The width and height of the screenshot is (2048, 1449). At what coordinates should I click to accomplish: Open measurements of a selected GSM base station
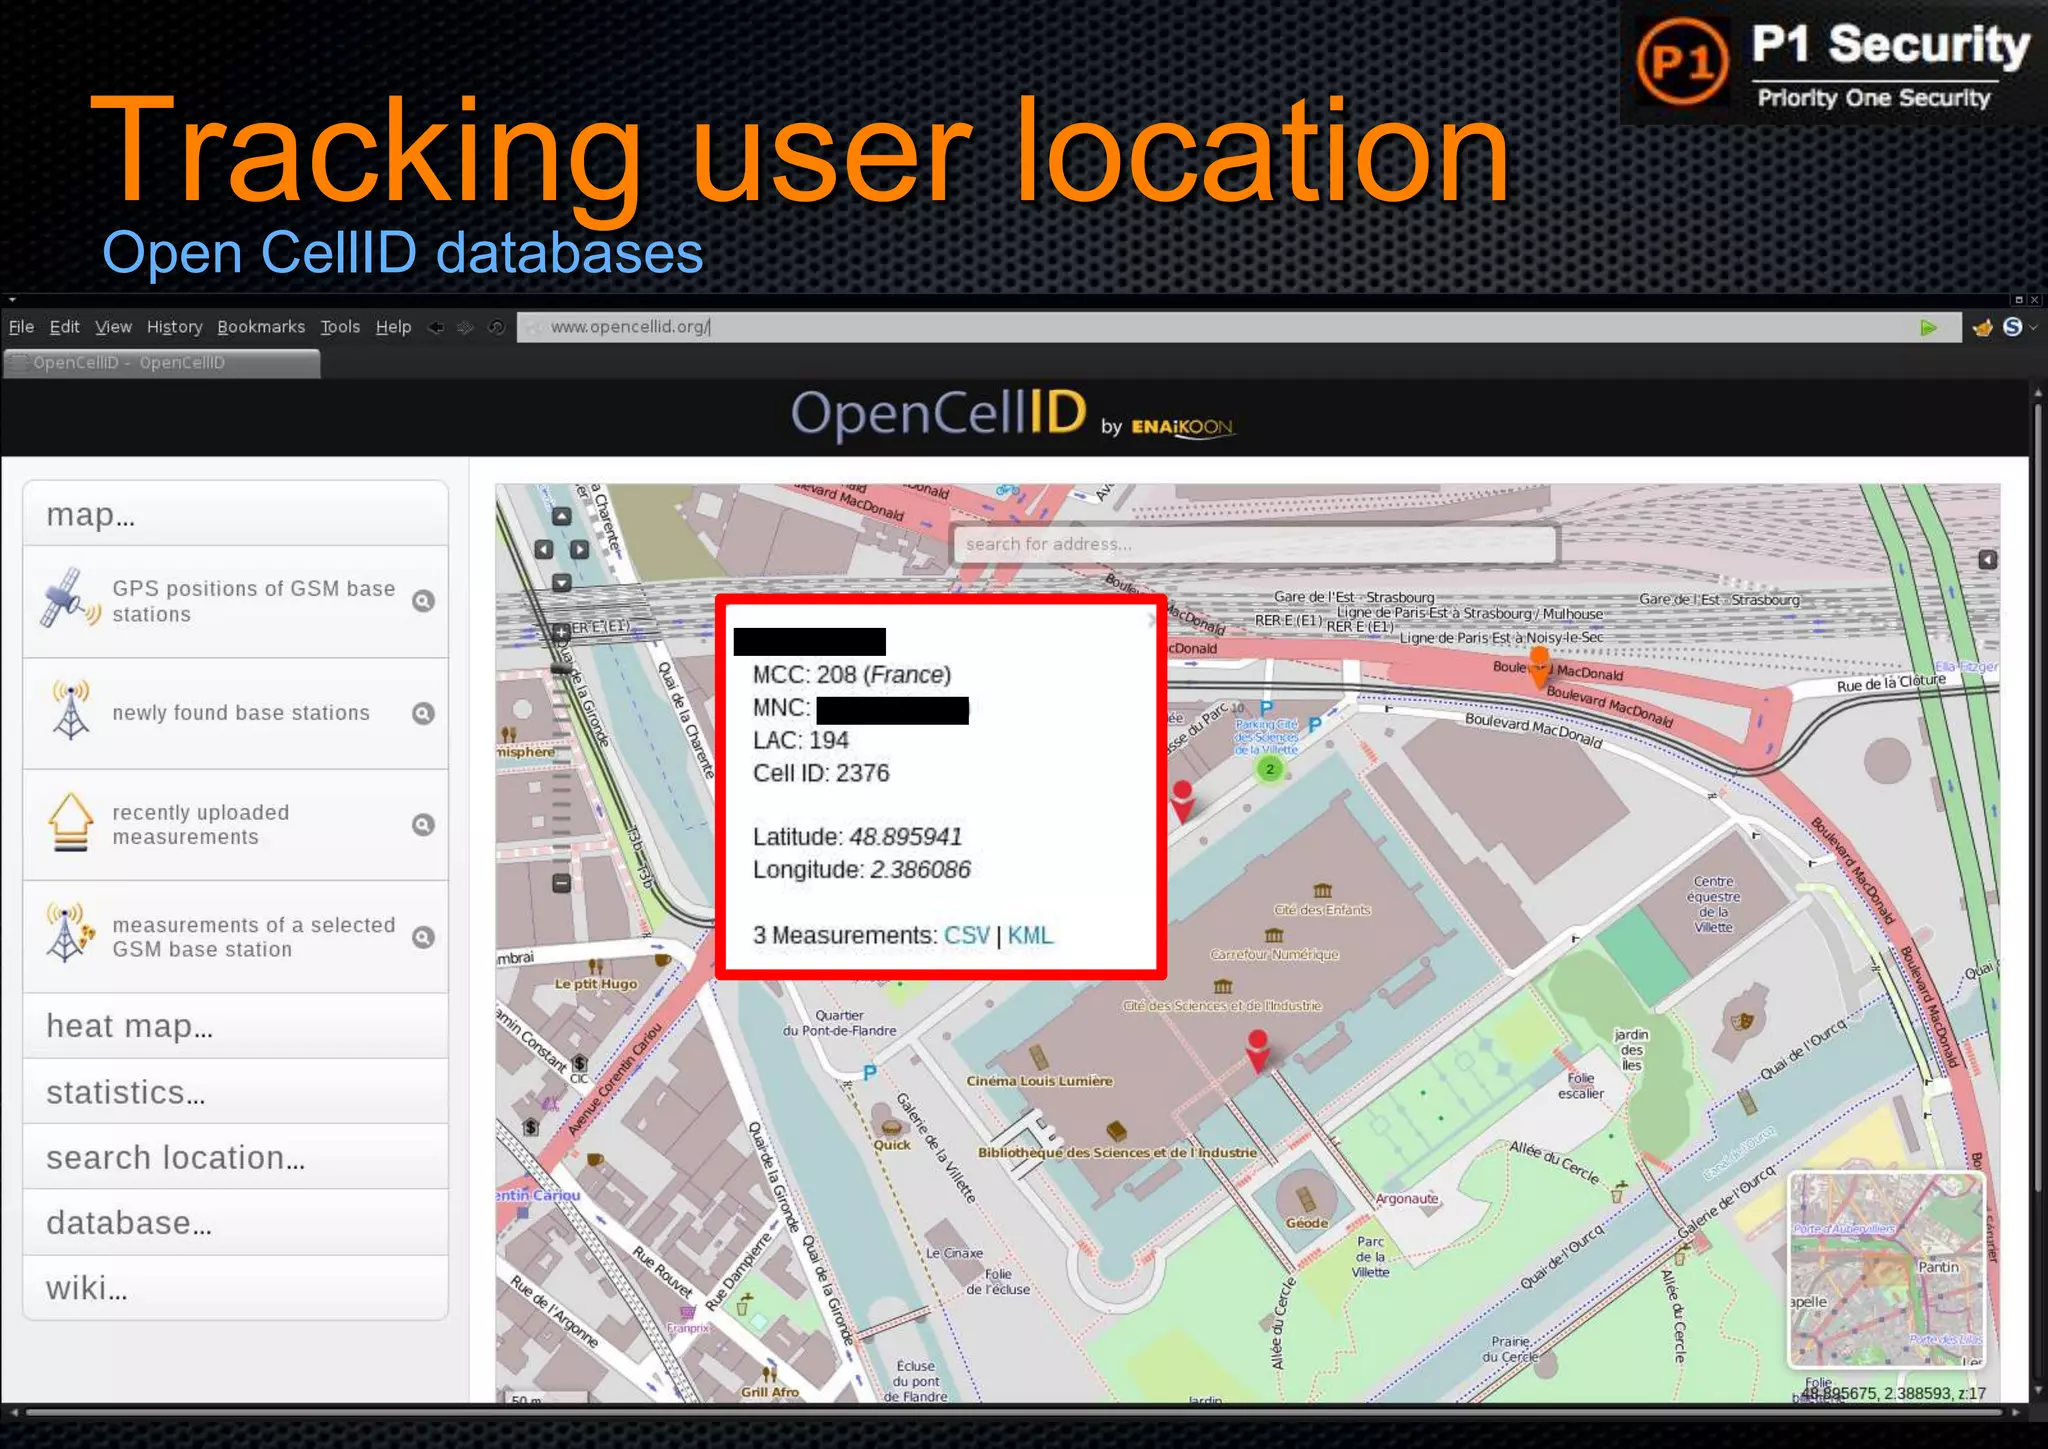coord(254,937)
